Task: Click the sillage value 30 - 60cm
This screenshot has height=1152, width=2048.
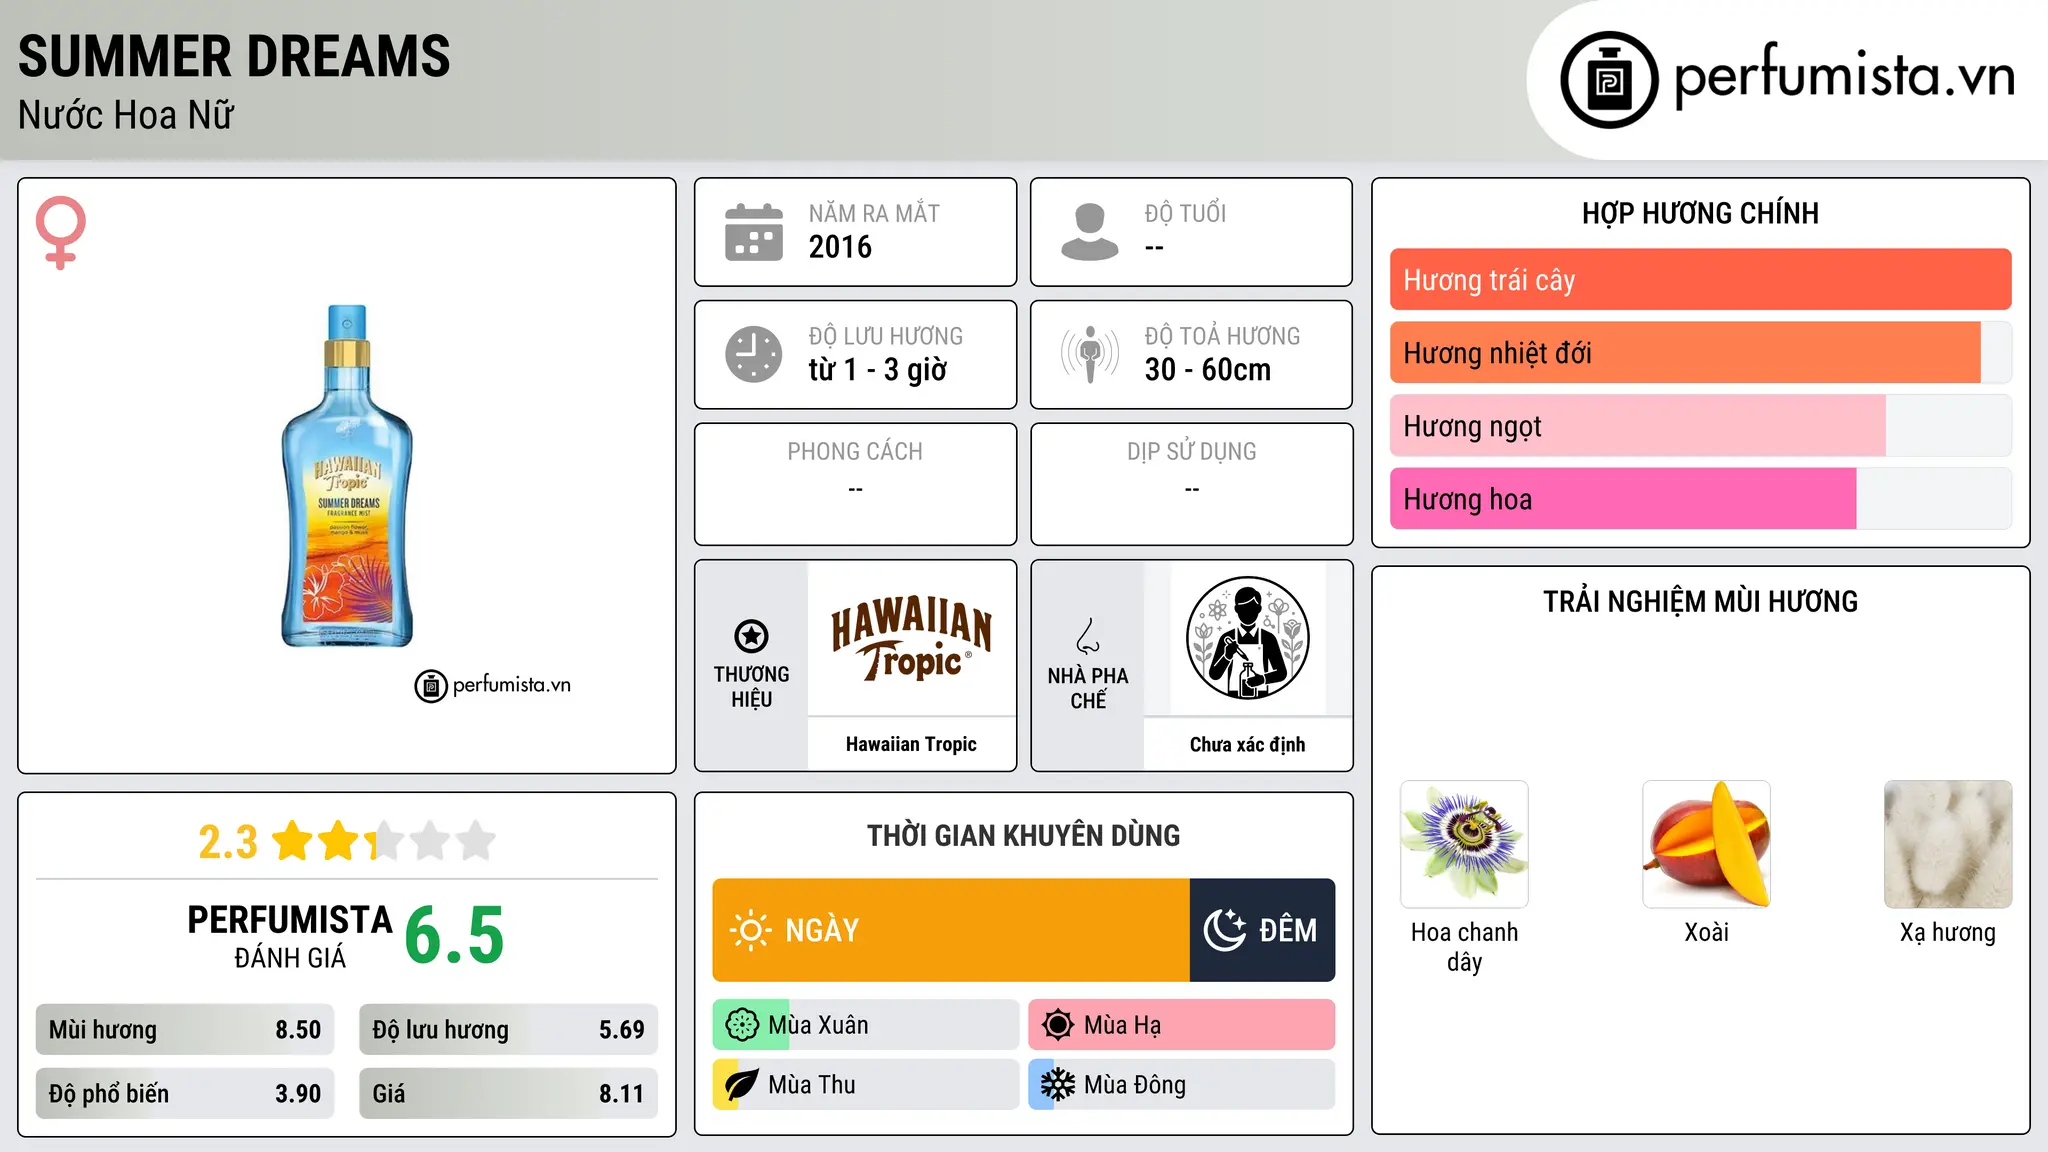Action: pos(1208,370)
